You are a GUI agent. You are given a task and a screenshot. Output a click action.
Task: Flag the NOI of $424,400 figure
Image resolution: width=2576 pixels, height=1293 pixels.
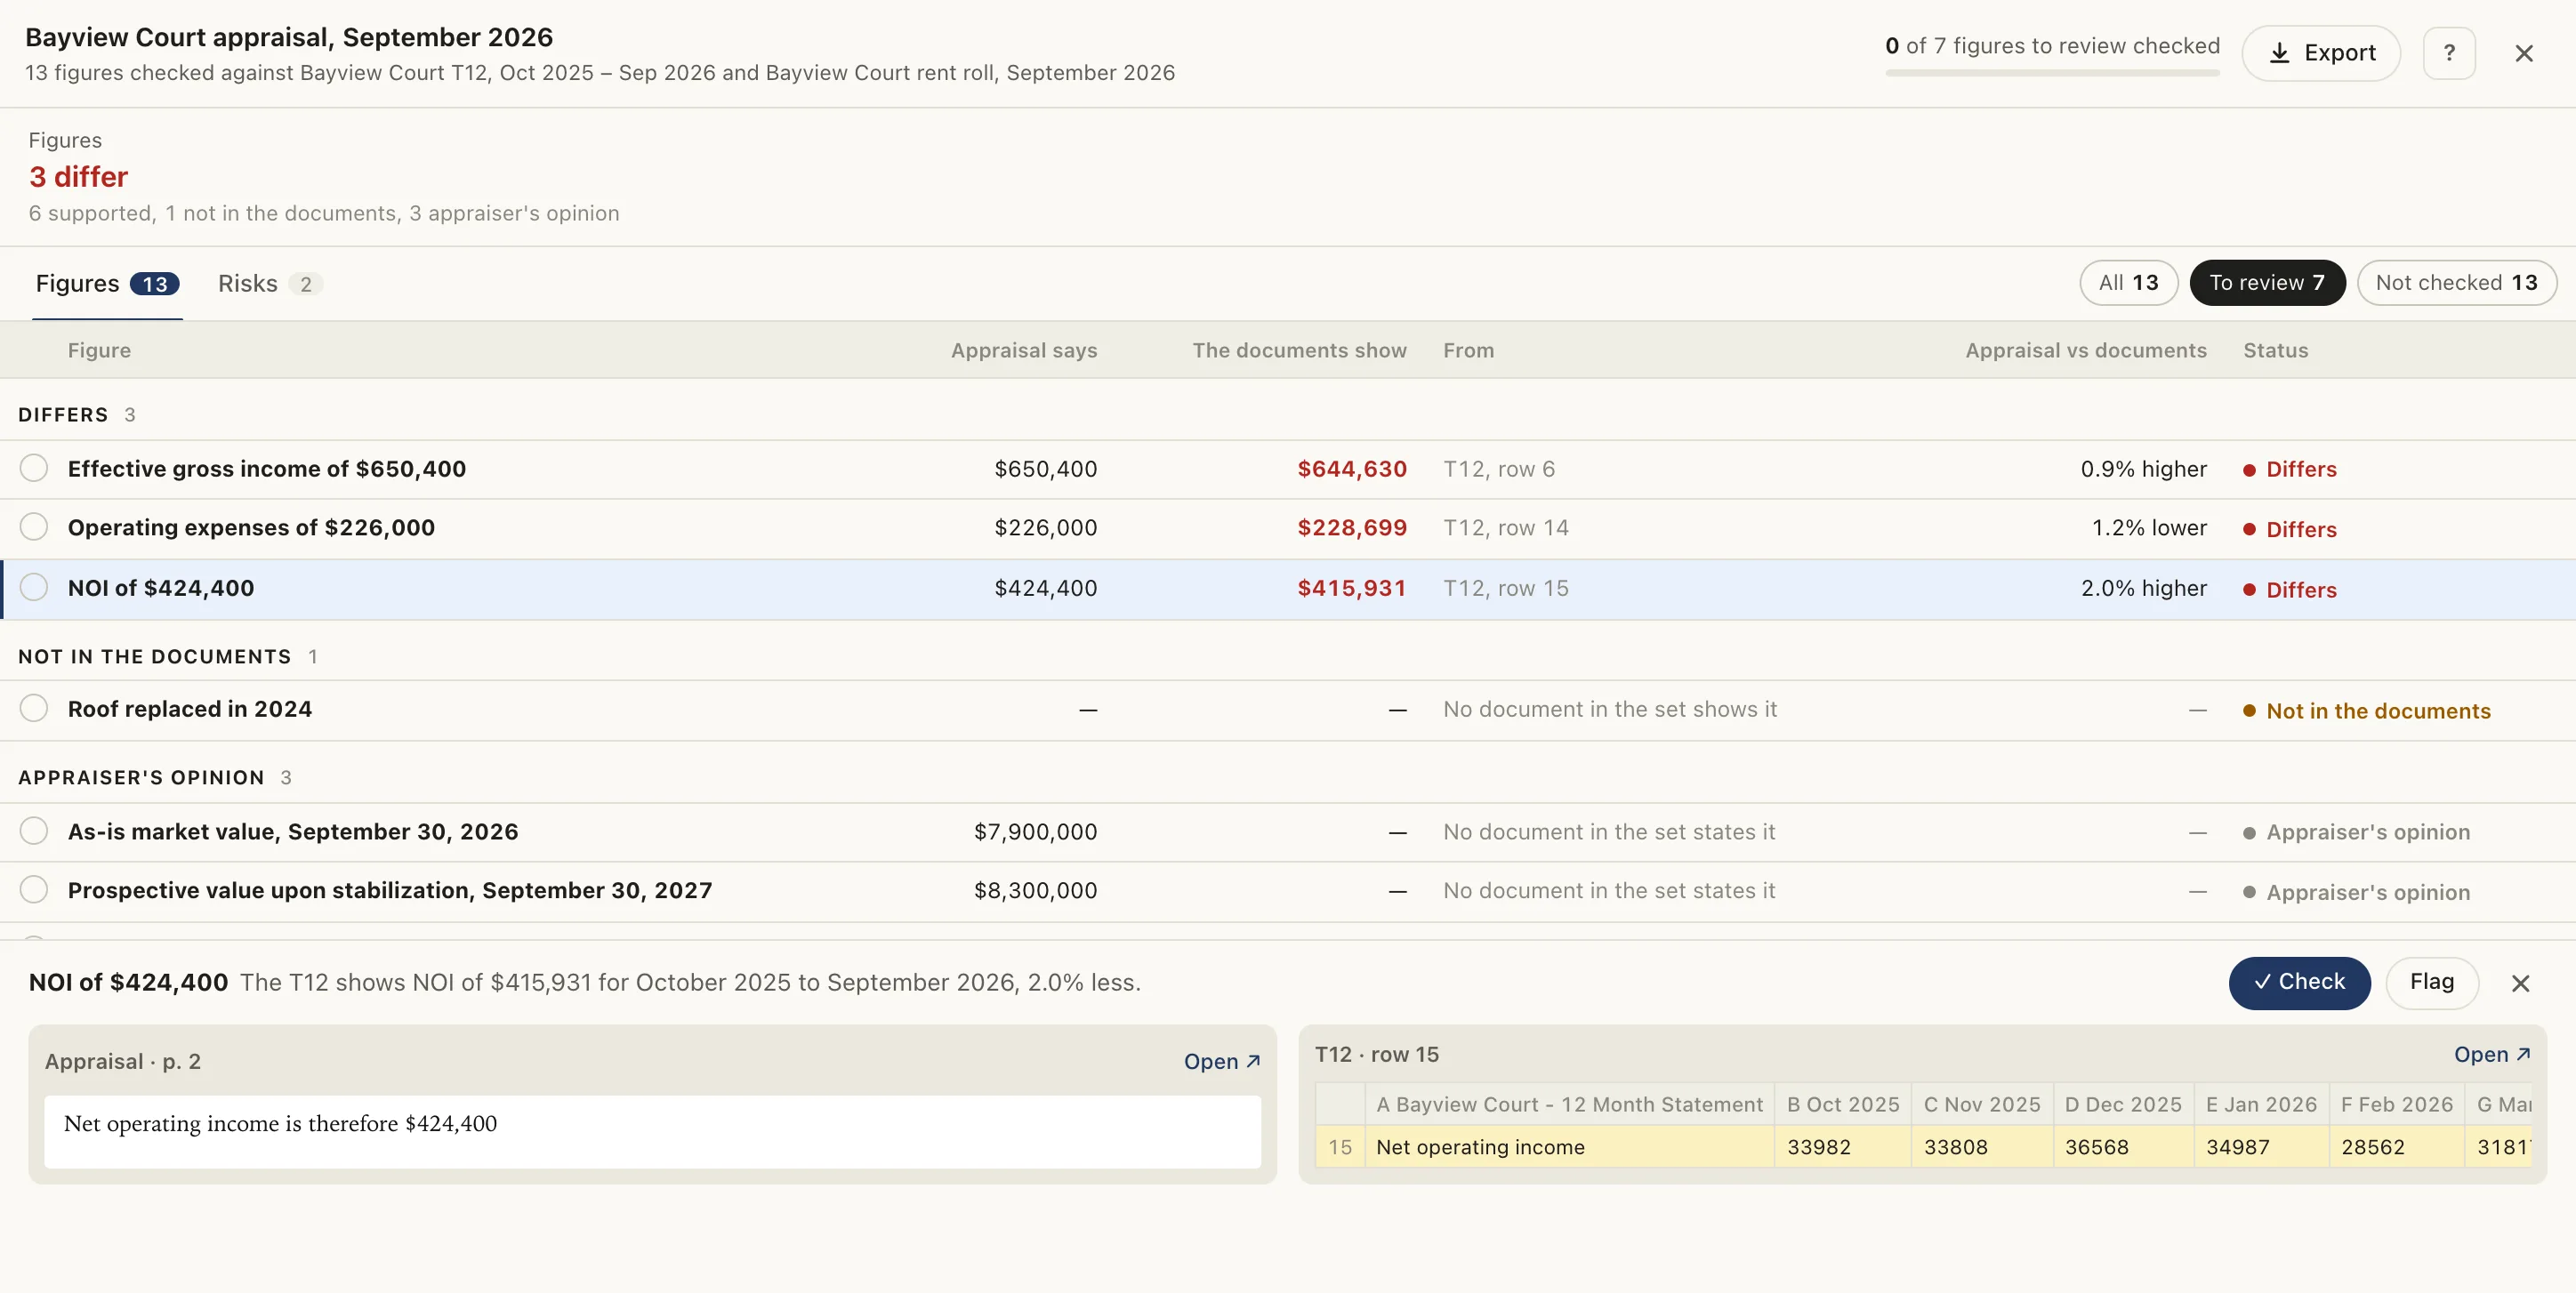pyautogui.click(x=2432, y=983)
